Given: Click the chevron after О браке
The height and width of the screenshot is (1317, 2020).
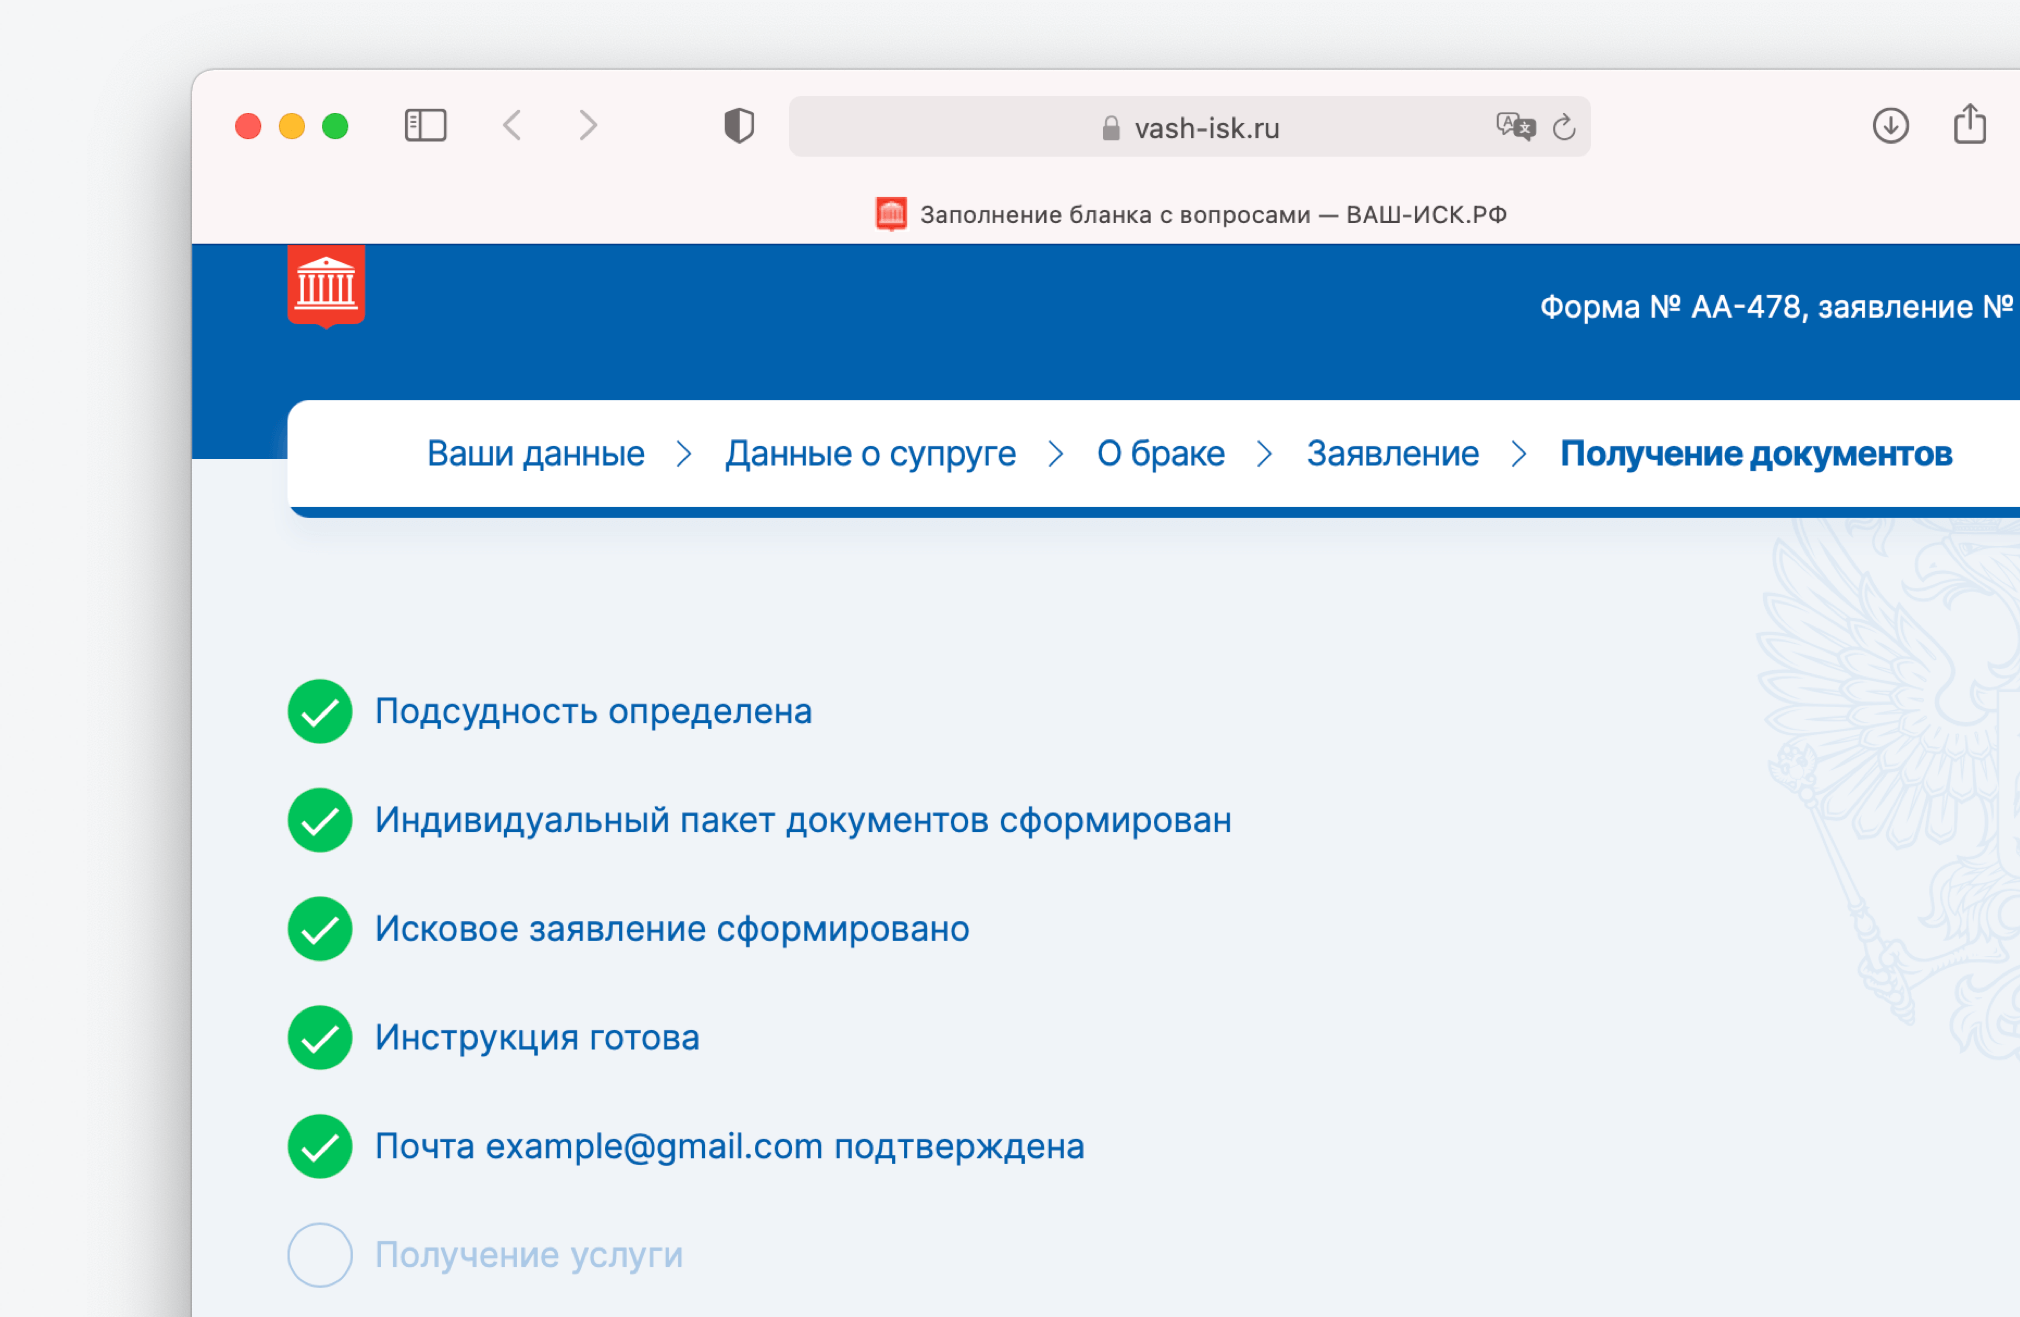Looking at the screenshot, I should click(1264, 454).
